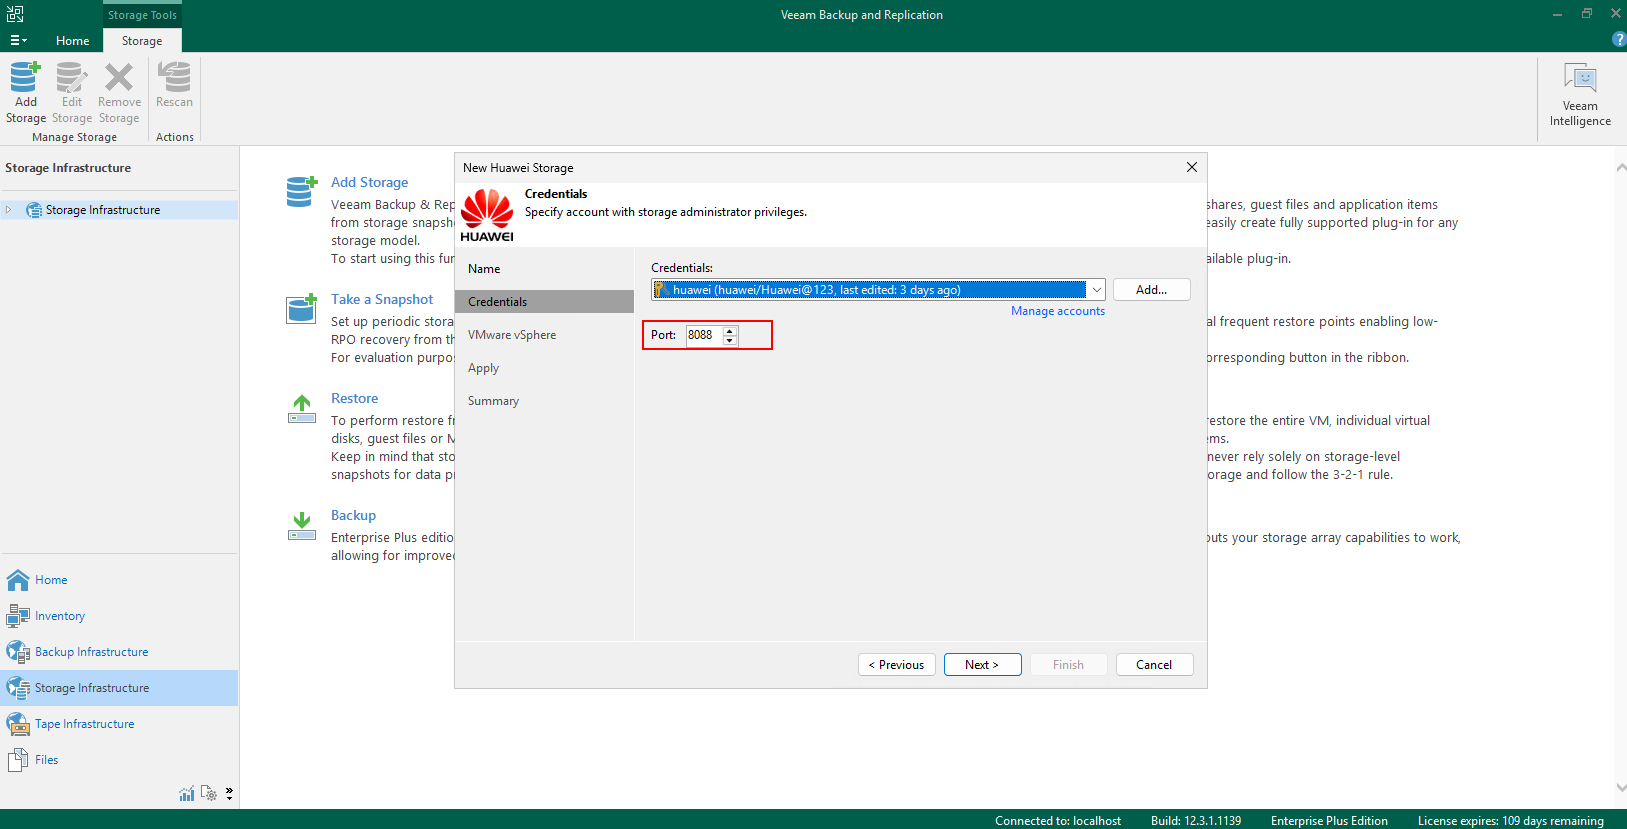The width and height of the screenshot is (1627, 829).
Task: Click into the Port number field
Action: (x=704, y=335)
